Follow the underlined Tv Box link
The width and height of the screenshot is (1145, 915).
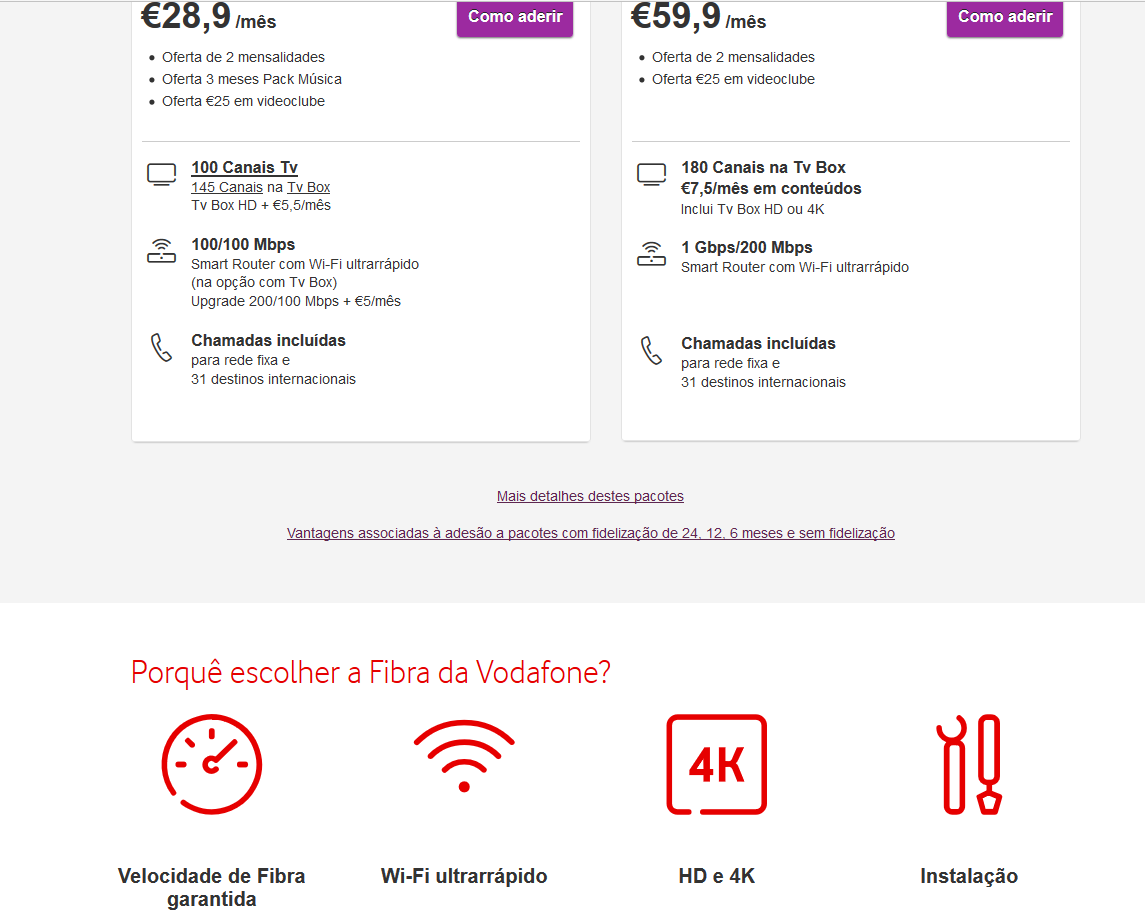point(308,187)
